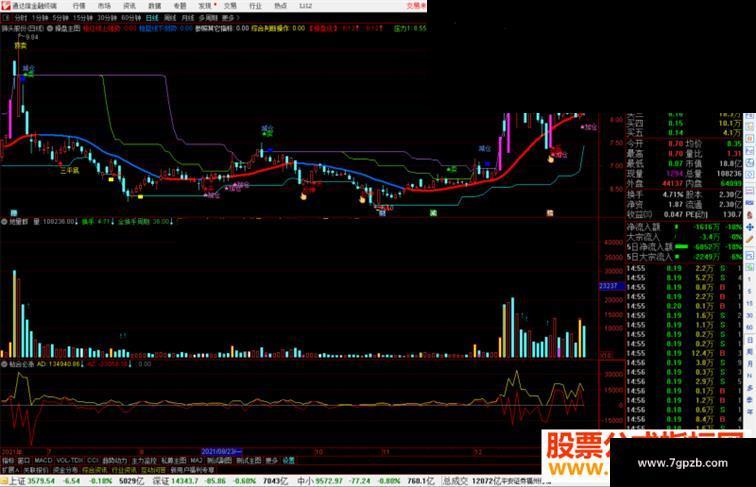Viewport: 756px width, 487px height.
Task: Open the 资讯 menu
Action: tap(129, 6)
